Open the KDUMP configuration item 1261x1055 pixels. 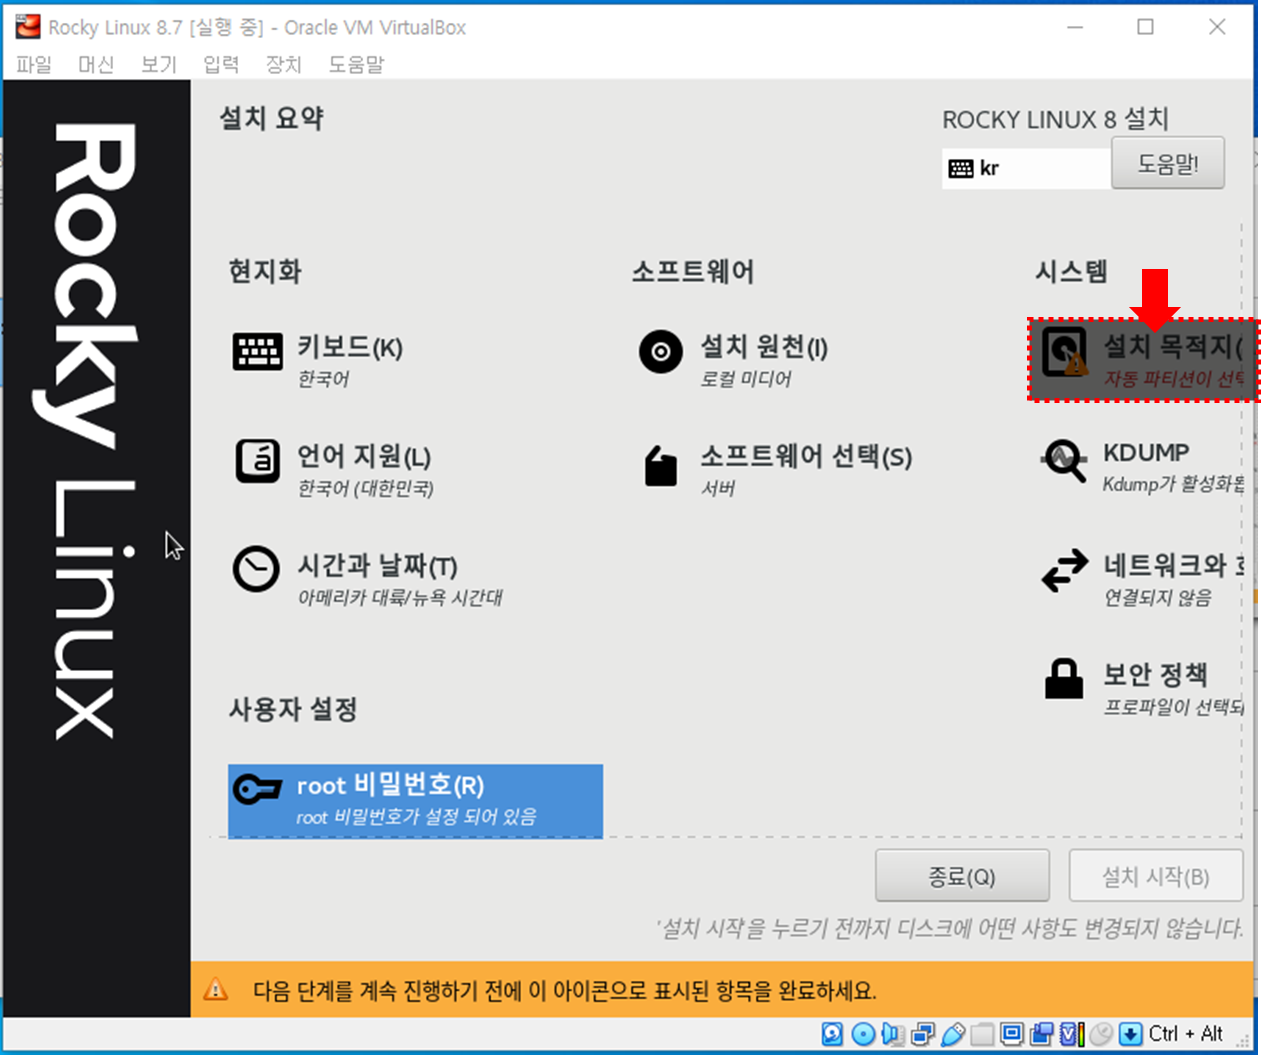click(1142, 466)
